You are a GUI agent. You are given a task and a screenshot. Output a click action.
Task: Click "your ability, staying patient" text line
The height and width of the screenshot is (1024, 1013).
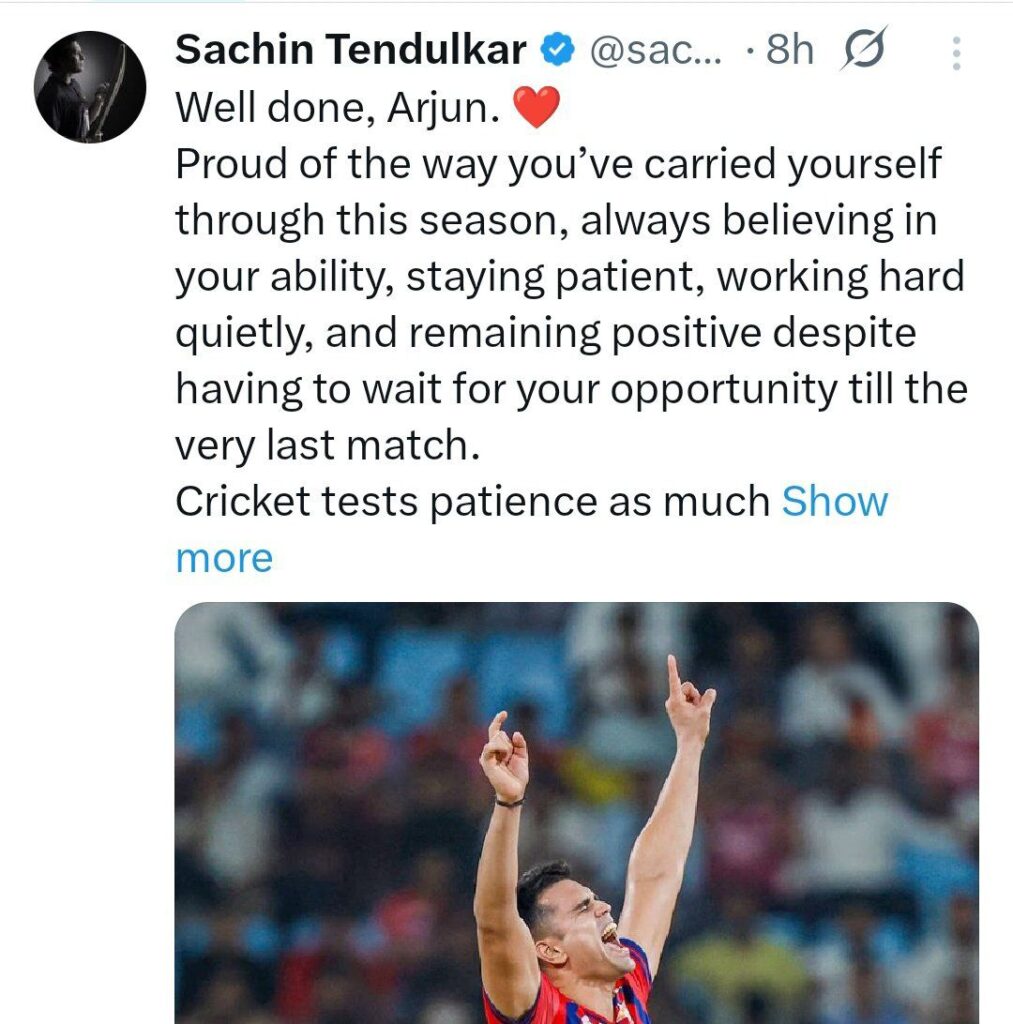[570, 277]
